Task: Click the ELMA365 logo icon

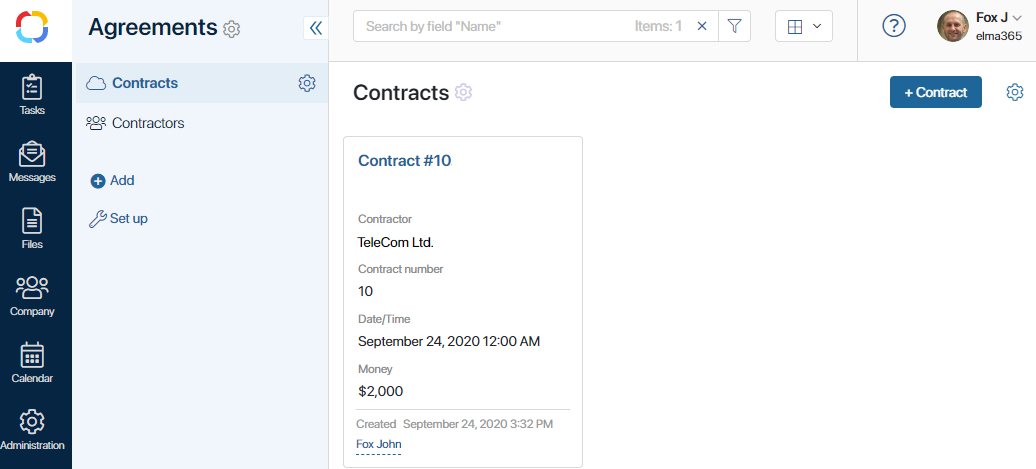Action: coord(32,27)
